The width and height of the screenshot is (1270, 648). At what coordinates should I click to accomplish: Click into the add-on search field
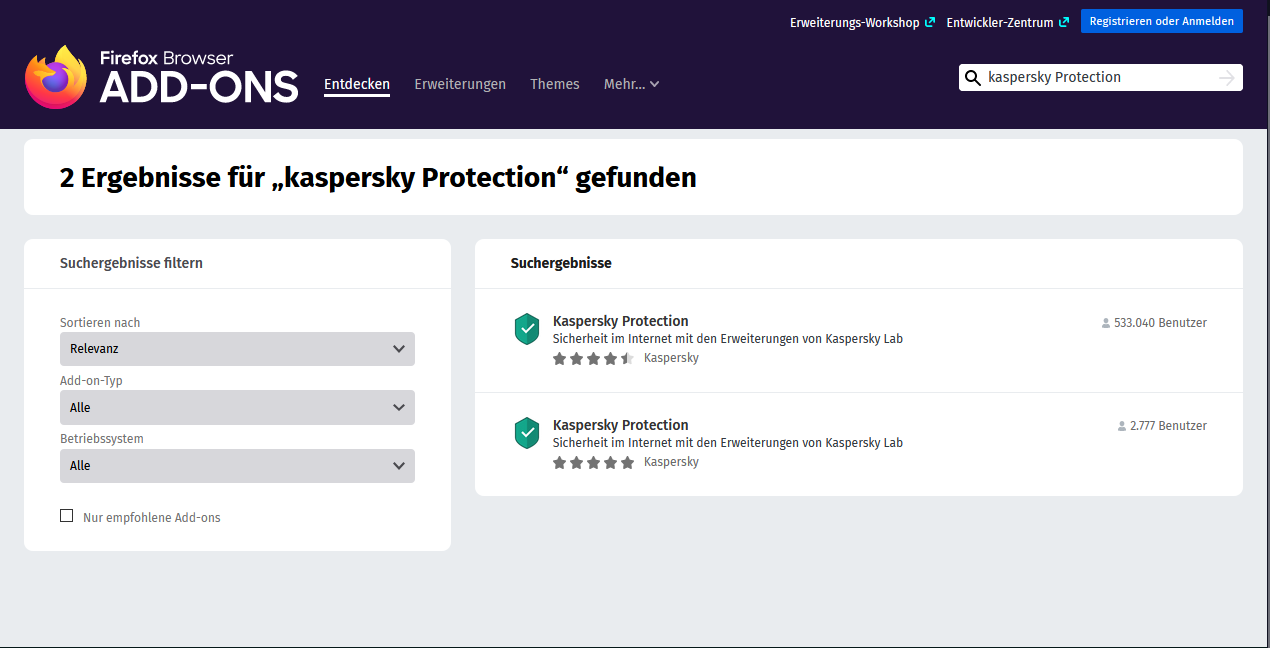pyautogui.click(x=1095, y=78)
